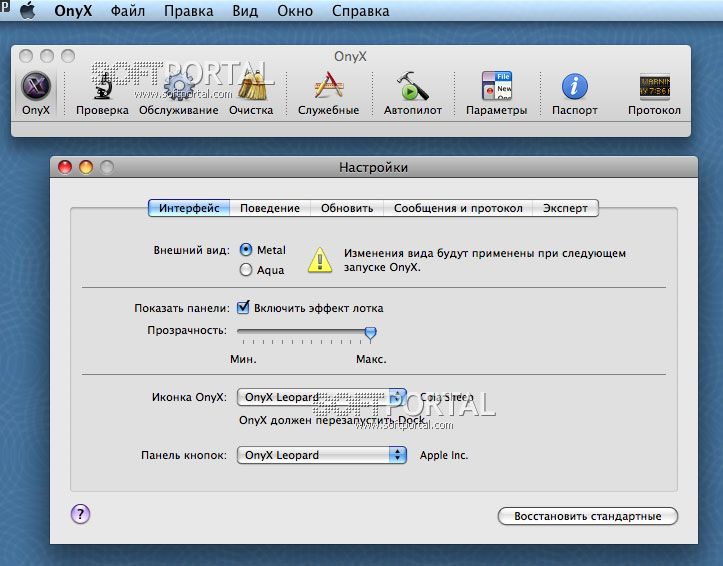The height and width of the screenshot is (566, 723).
Task: Switch to the Интерфейс tab
Action: point(189,208)
